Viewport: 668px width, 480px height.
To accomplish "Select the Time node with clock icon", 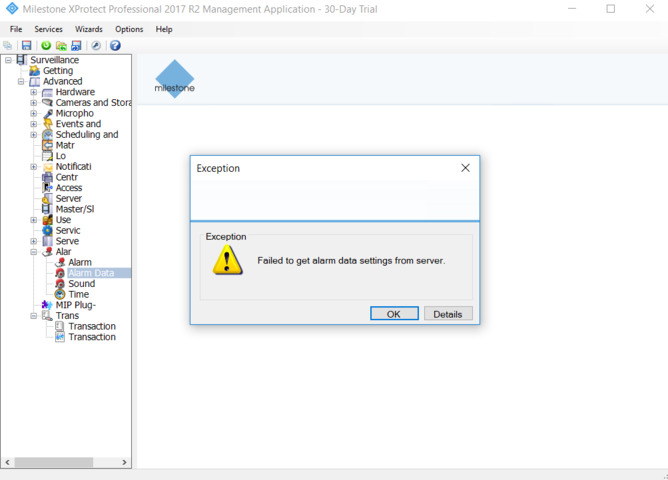I will (x=78, y=295).
